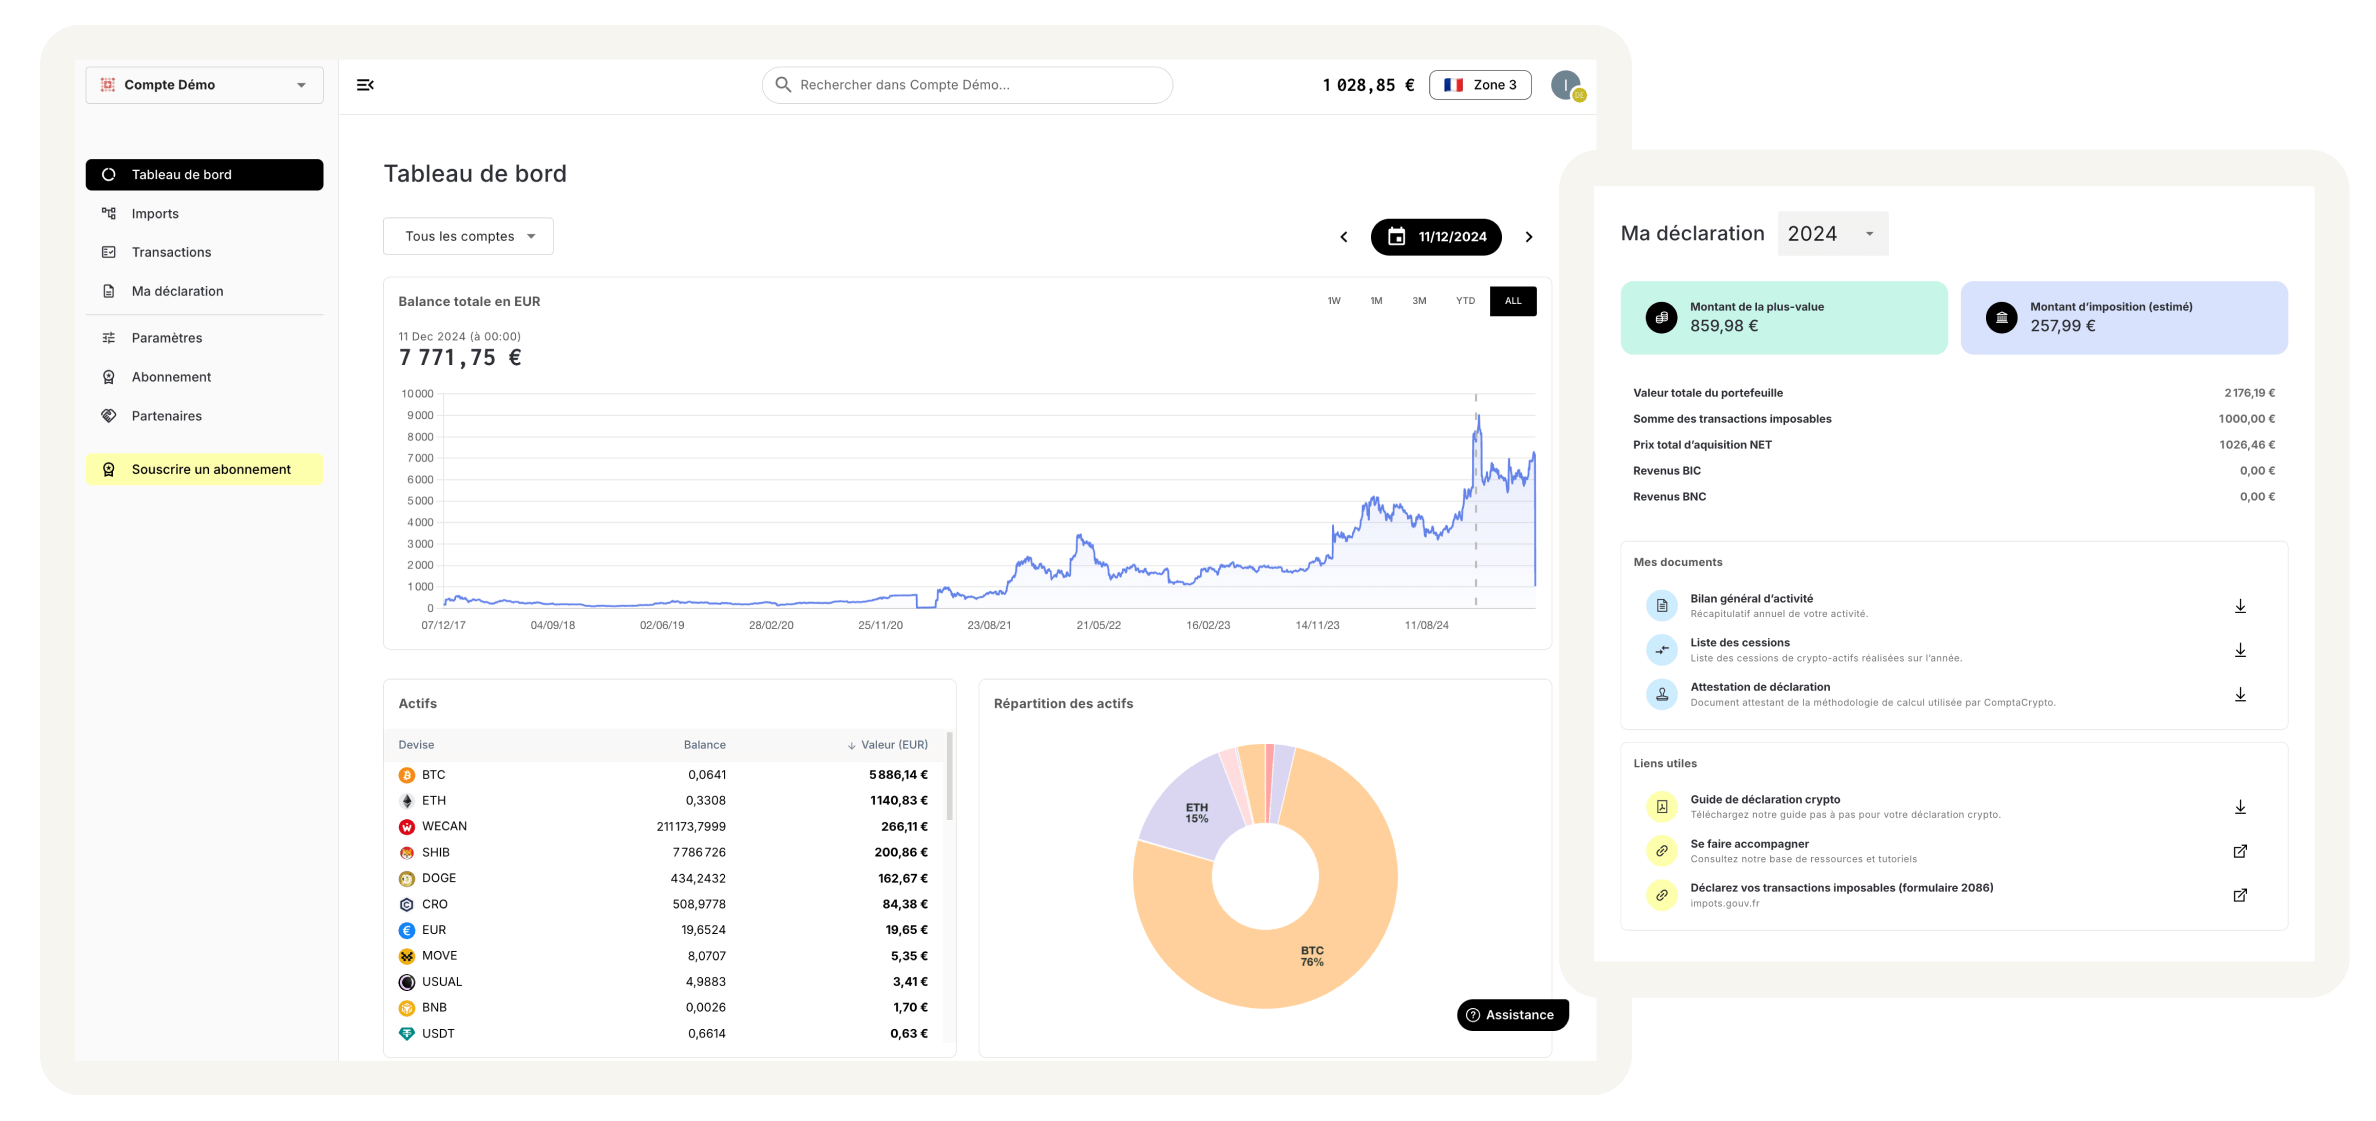Open Ma déclaration from the sidebar
The width and height of the screenshot is (2376, 1121).
pyautogui.click(x=177, y=291)
